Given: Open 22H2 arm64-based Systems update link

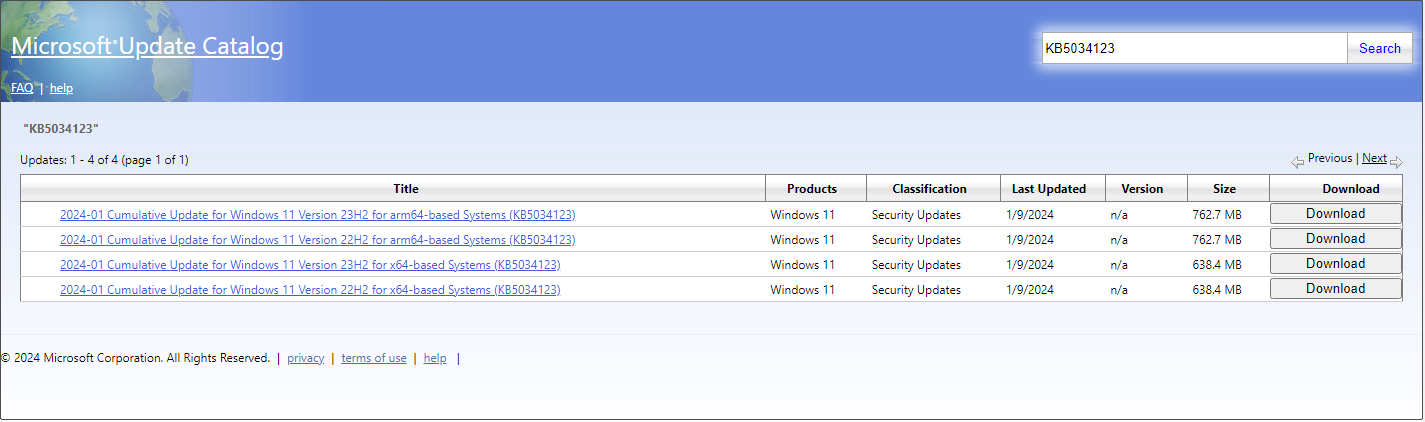Looking at the screenshot, I should coord(318,240).
